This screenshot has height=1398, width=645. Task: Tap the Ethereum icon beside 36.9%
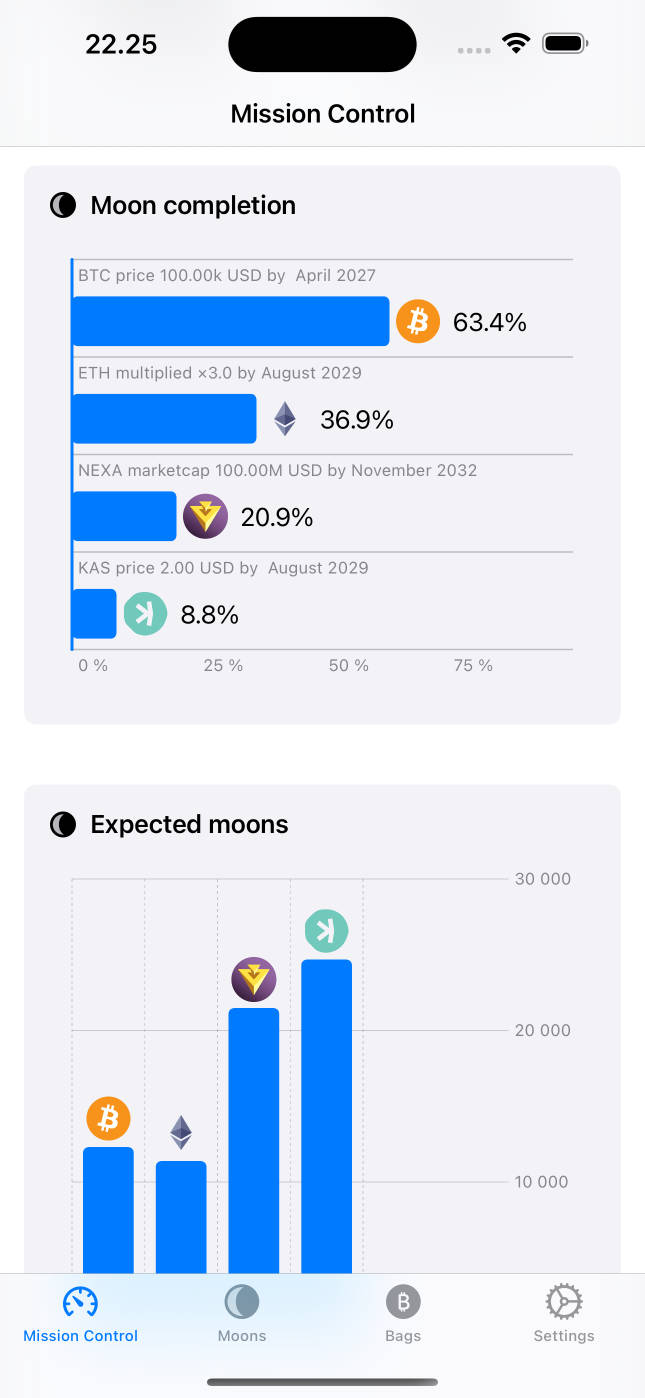click(286, 419)
